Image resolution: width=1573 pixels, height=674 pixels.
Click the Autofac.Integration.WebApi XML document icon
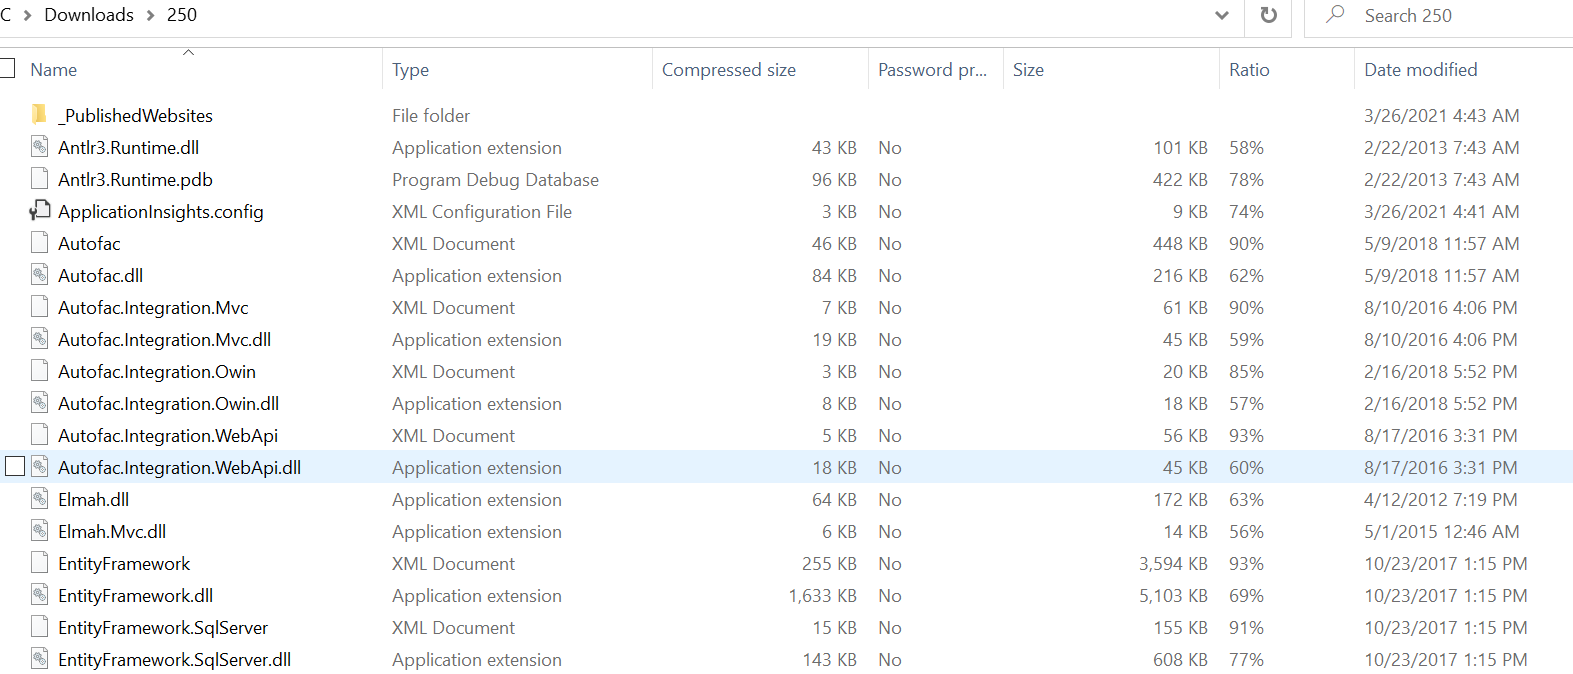39,435
